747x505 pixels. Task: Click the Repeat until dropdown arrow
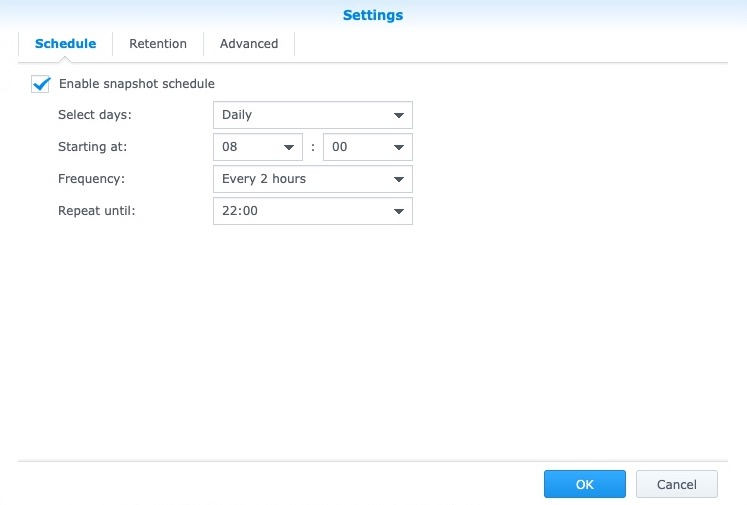coord(399,211)
